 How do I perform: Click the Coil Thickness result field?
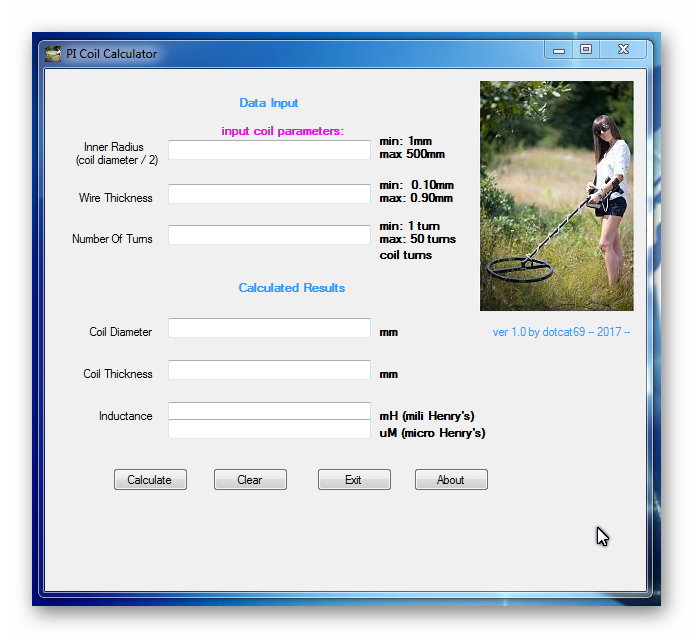269,370
